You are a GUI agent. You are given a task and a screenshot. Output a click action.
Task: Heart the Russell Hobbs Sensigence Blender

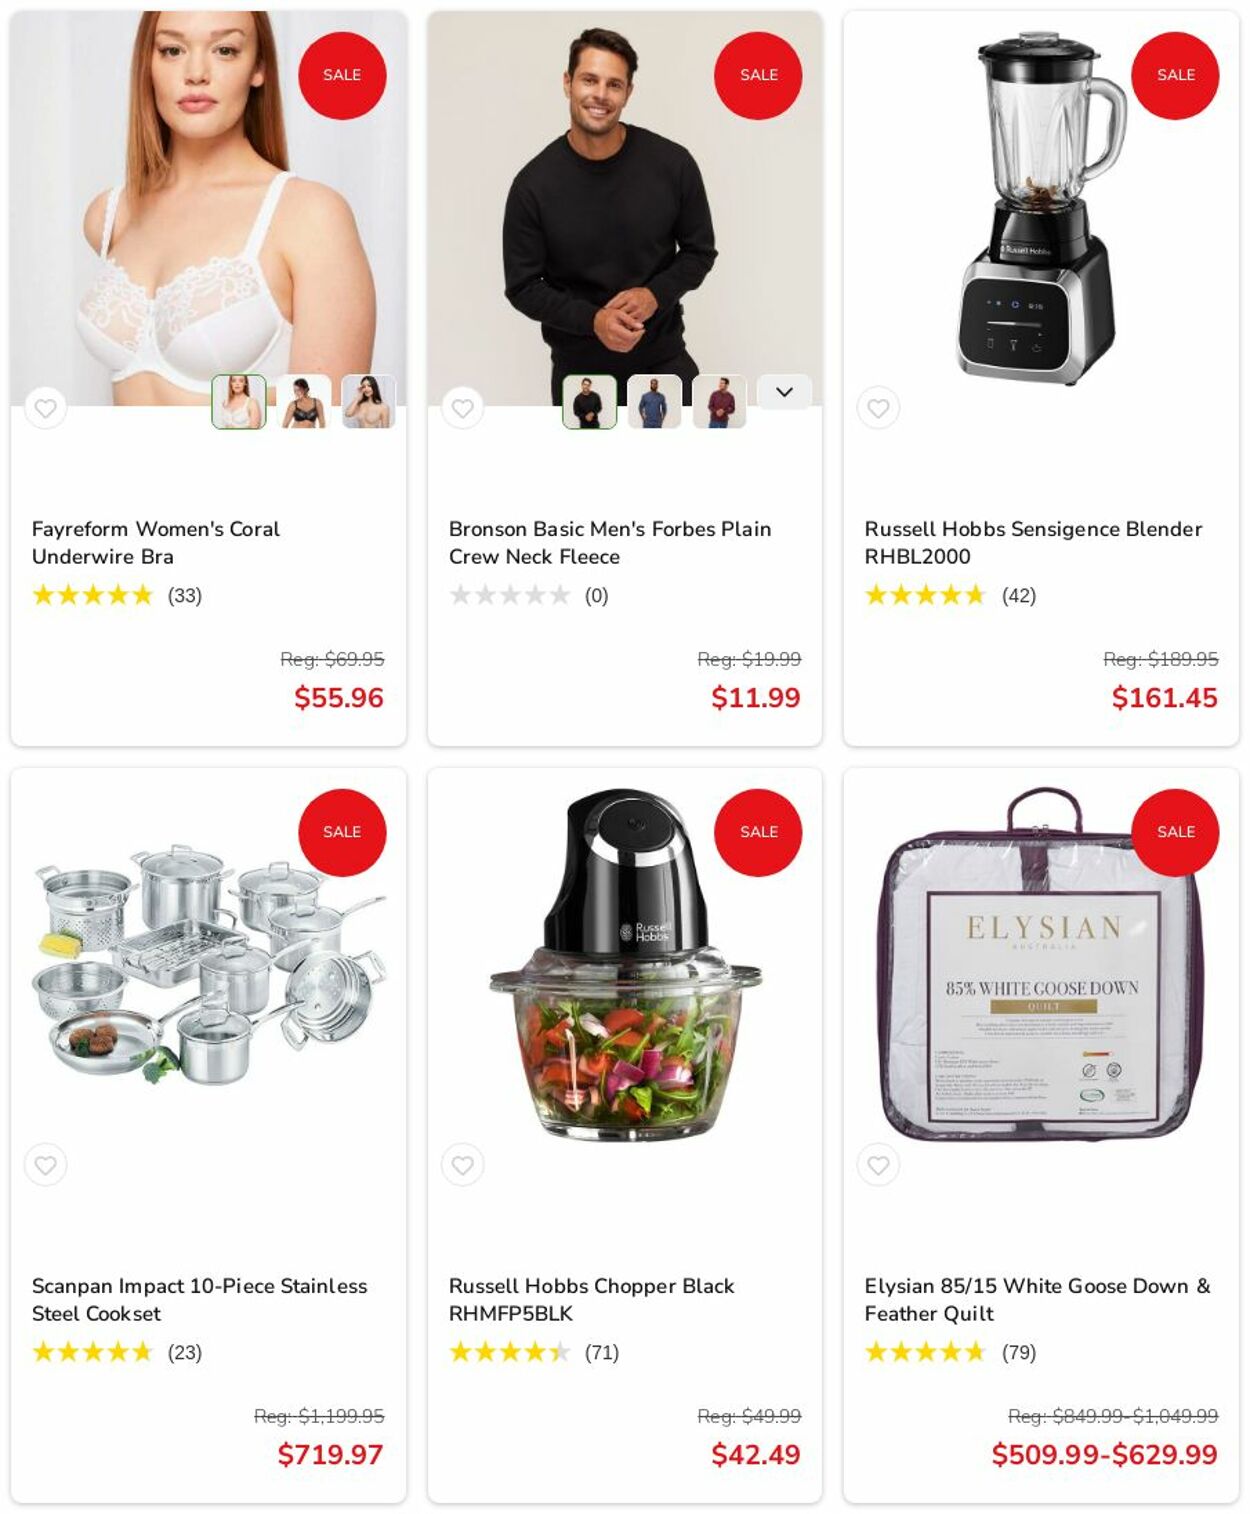click(878, 408)
